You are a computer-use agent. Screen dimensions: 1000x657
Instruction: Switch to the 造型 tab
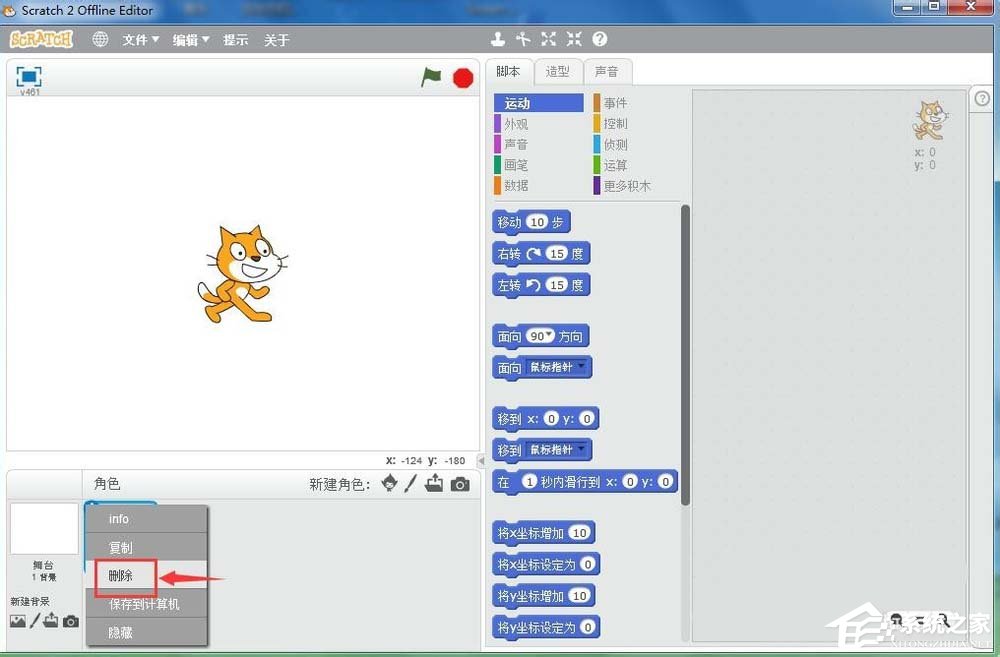coord(558,71)
